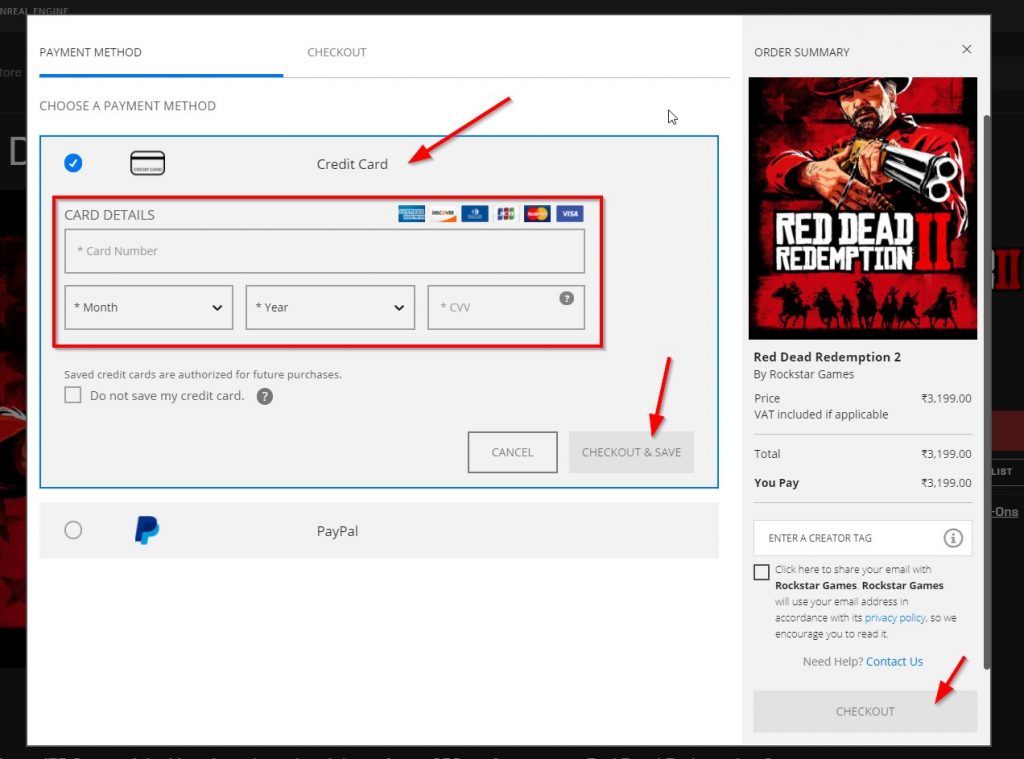The height and width of the screenshot is (759, 1024).
Task: Click the American Express card logo
Action: pos(411,214)
